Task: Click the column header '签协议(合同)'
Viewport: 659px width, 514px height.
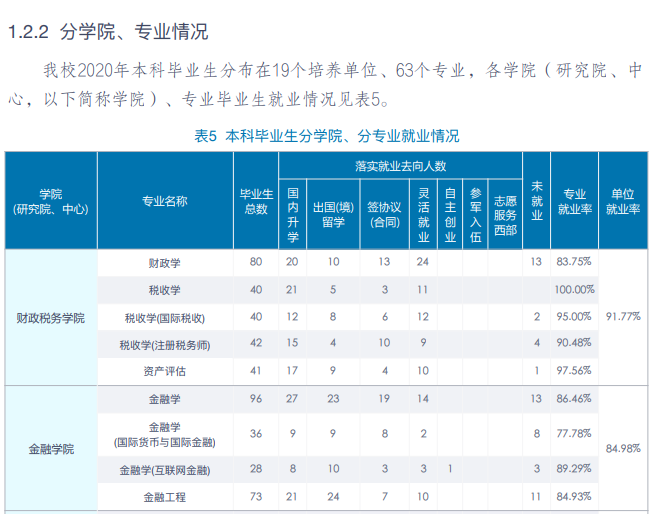Action: (x=384, y=215)
